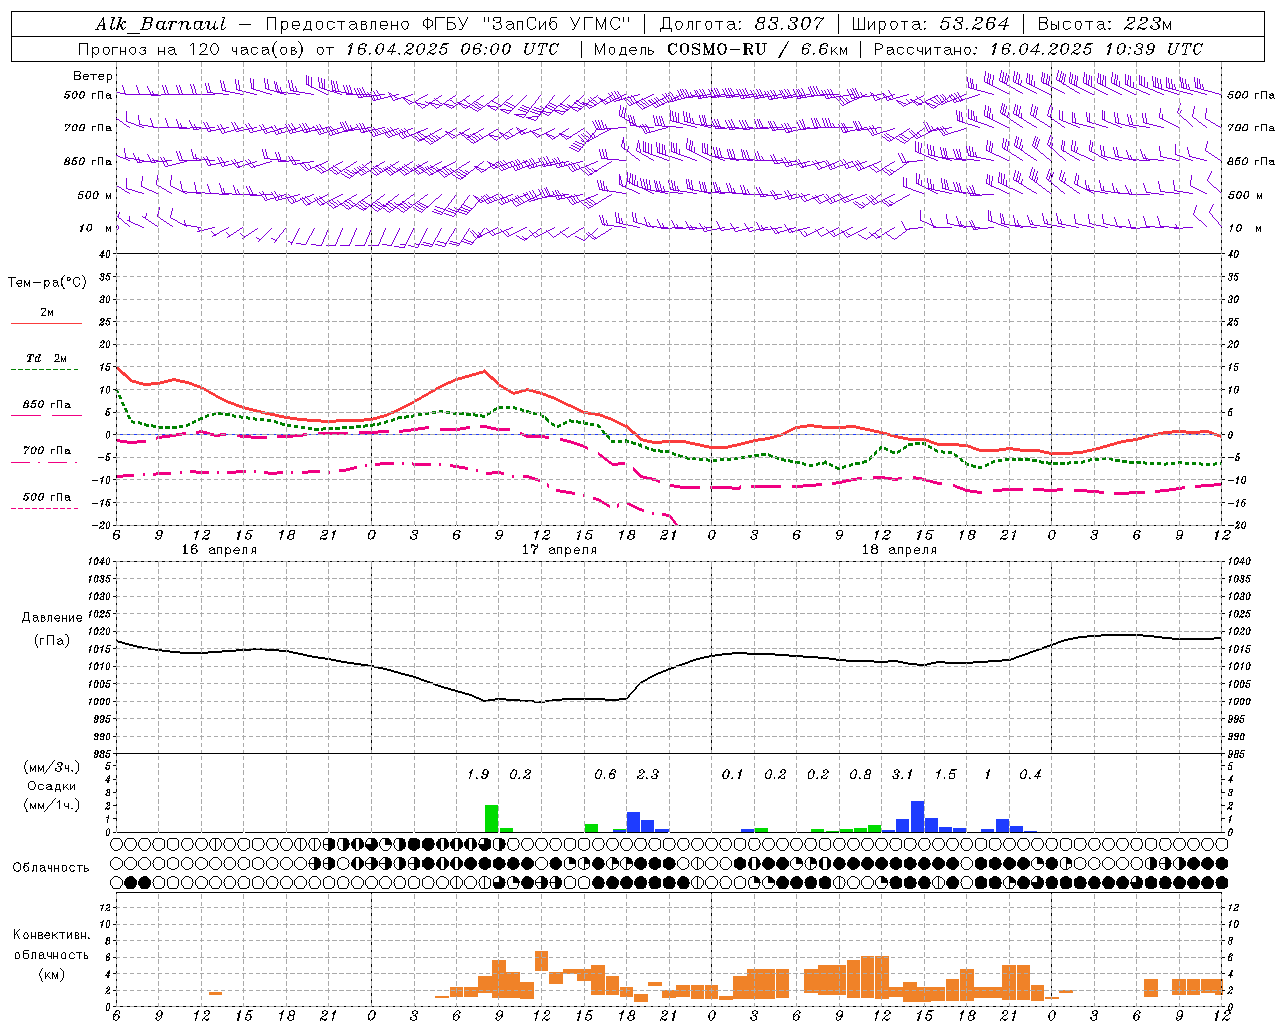
Task: Click the 'Предоставлено ФГБУ "ЗапСиб УГМС"' provider text
Action: tap(448, 24)
